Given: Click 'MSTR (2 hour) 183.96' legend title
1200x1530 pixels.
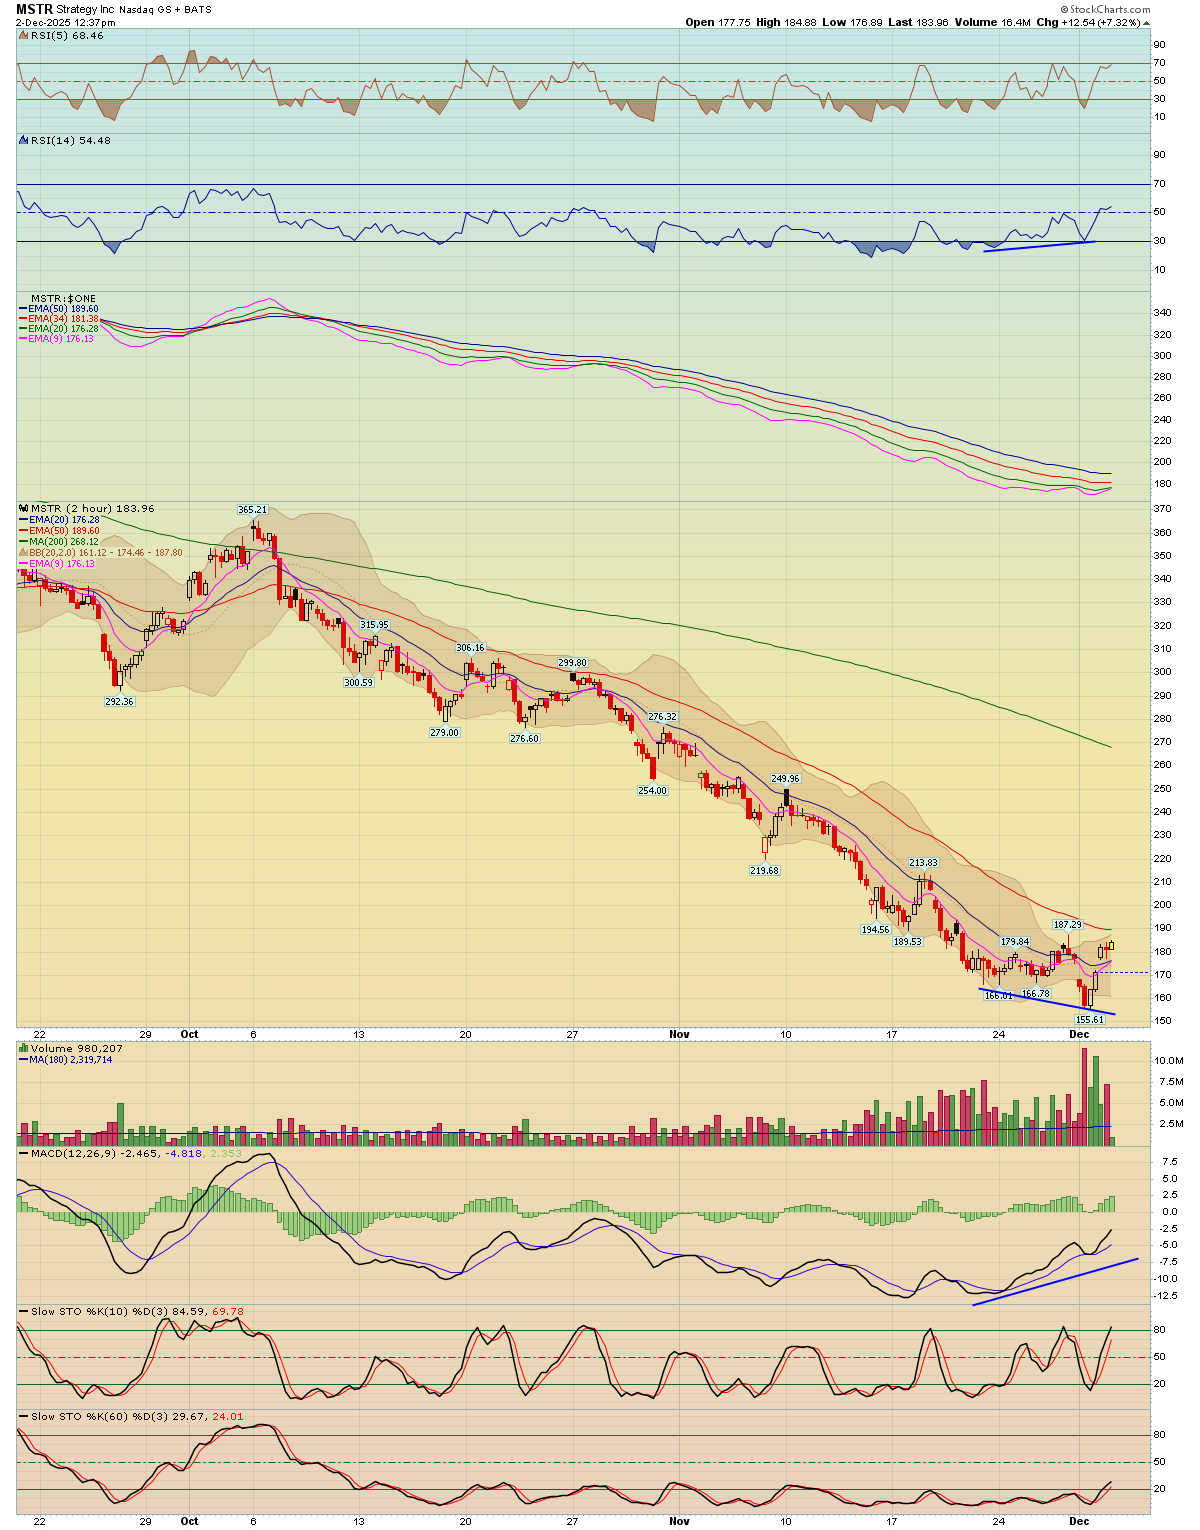Looking at the screenshot, I should tap(93, 508).
